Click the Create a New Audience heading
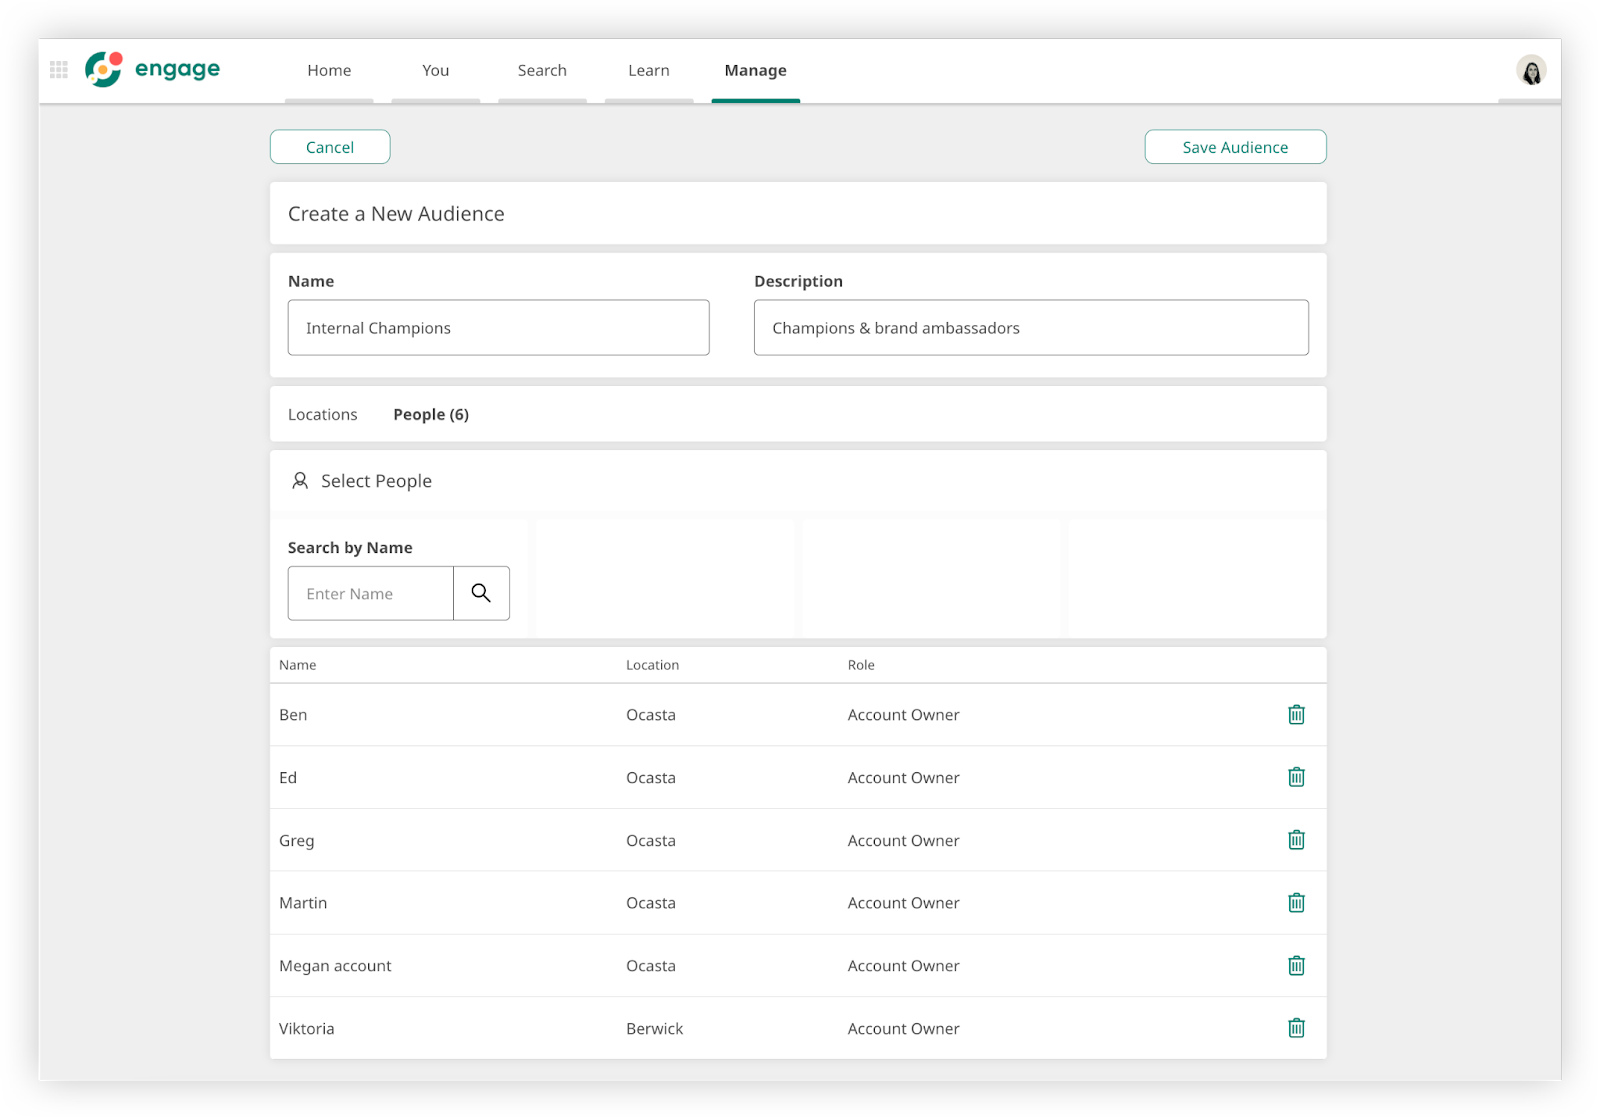Viewport: 1600px width, 1119px height. click(396, 214)
